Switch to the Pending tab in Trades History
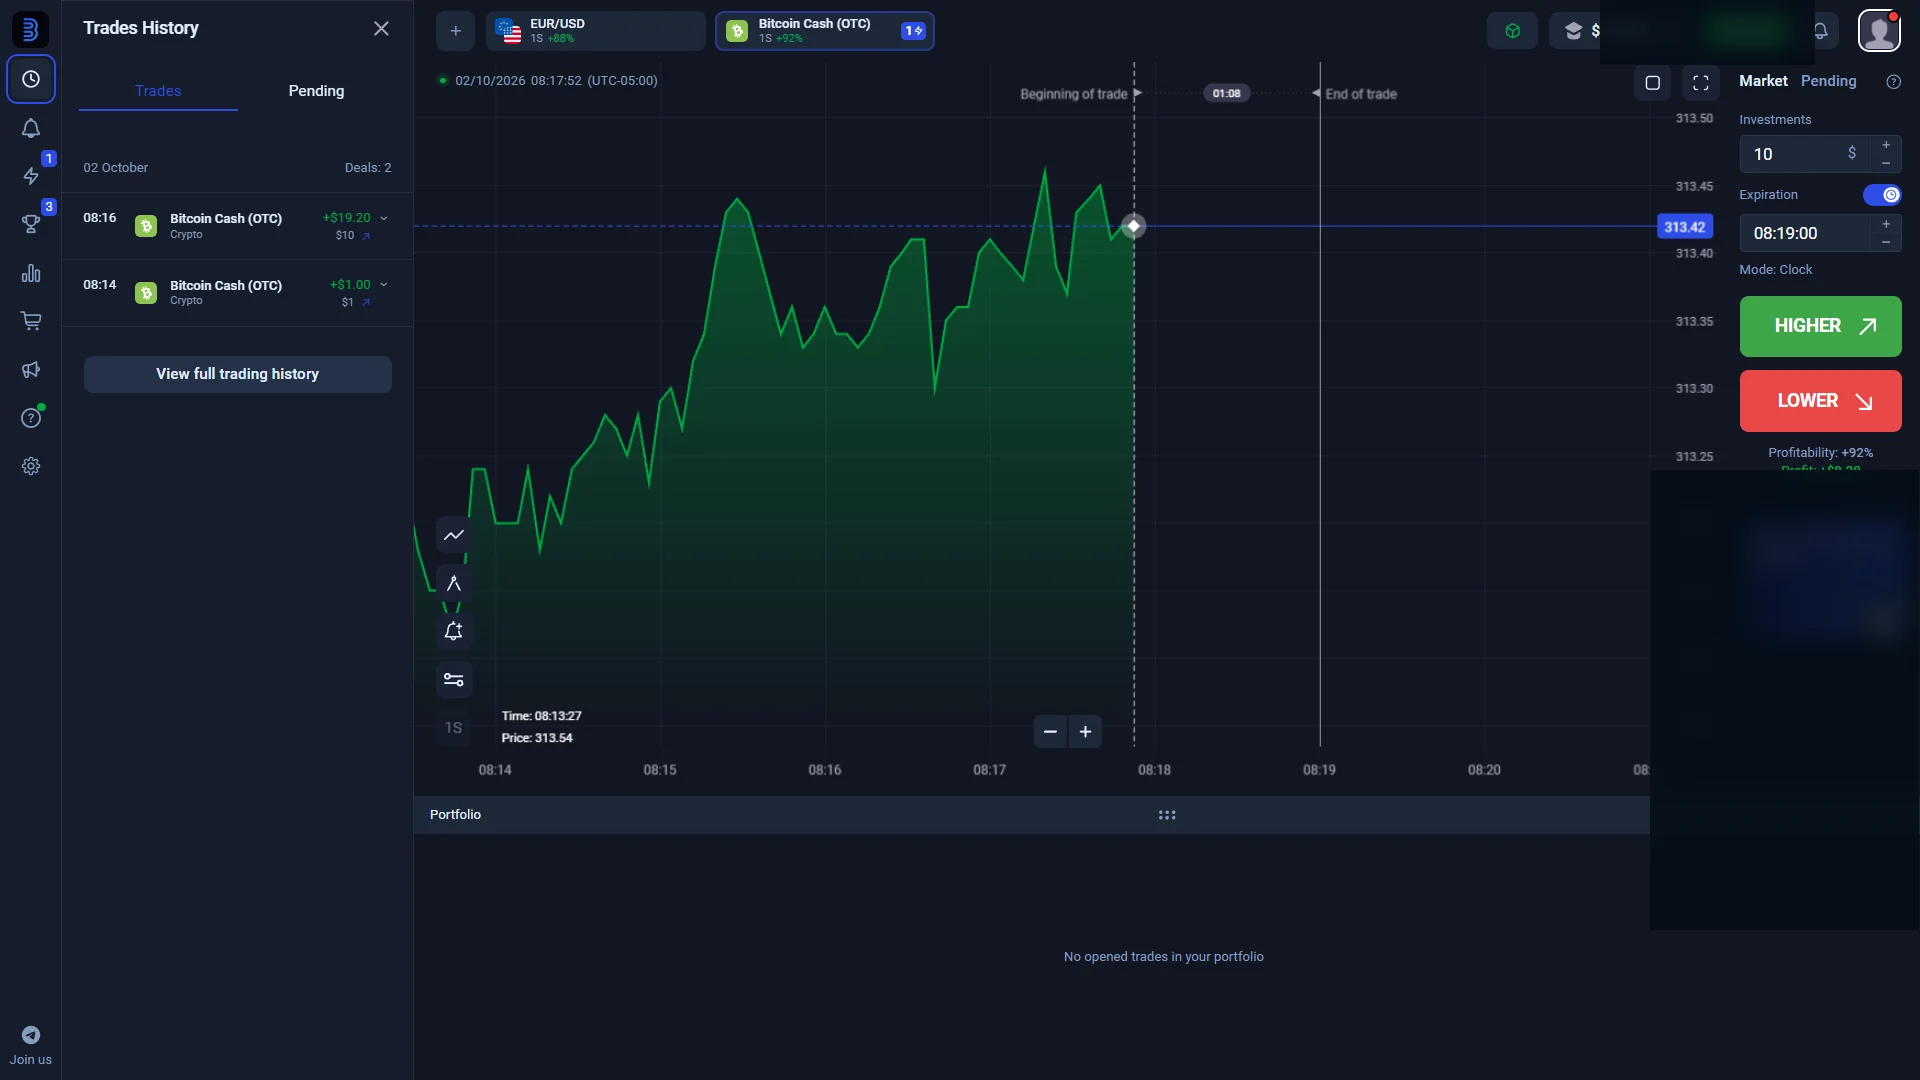 click(x=316, y=91)
